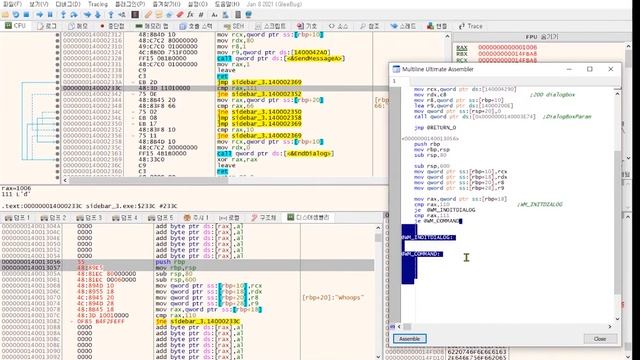Click the Execute till return icon
Image resolution: width=640 pixels, height=360 pixels.
[x=111, y=15]
